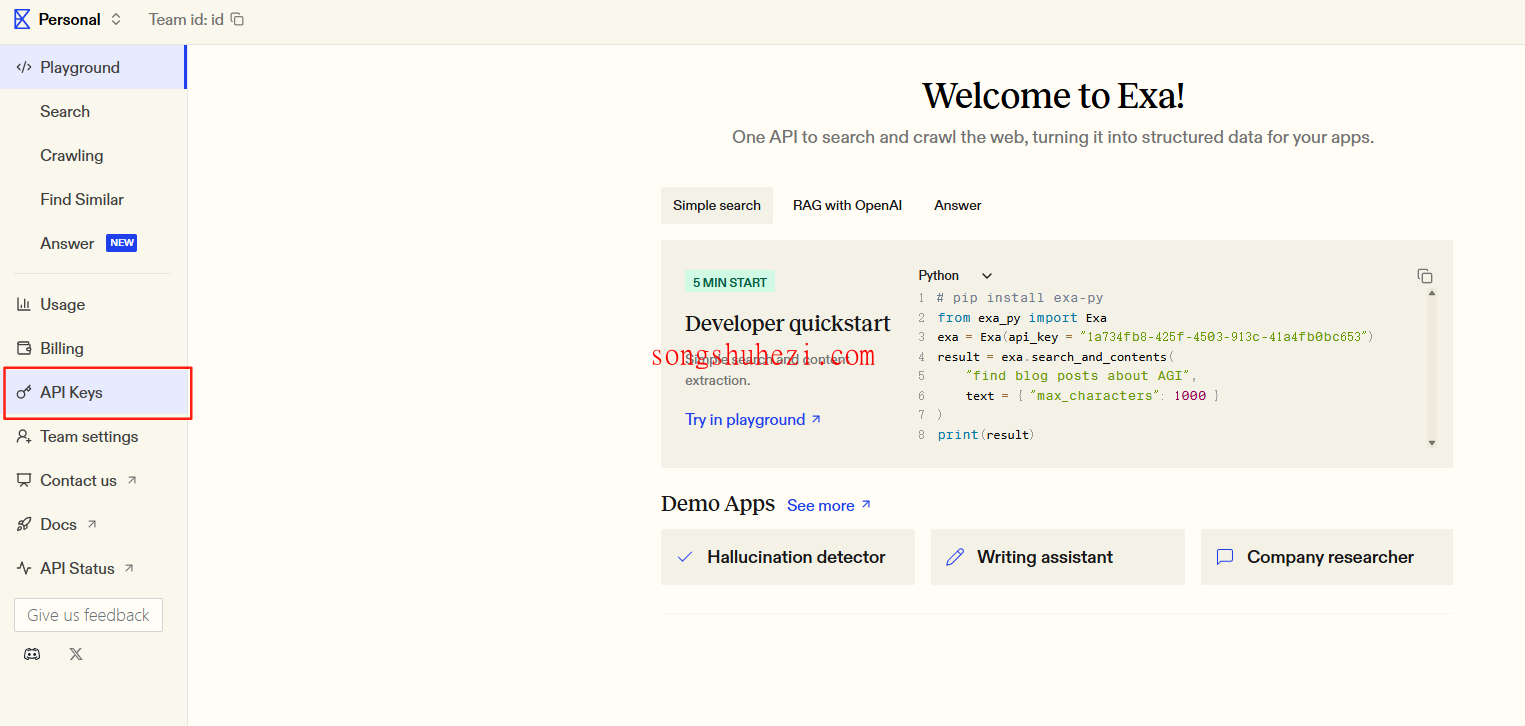
Task: Click the "find blog posts about AGI" line
Action: coord(1081,376)
